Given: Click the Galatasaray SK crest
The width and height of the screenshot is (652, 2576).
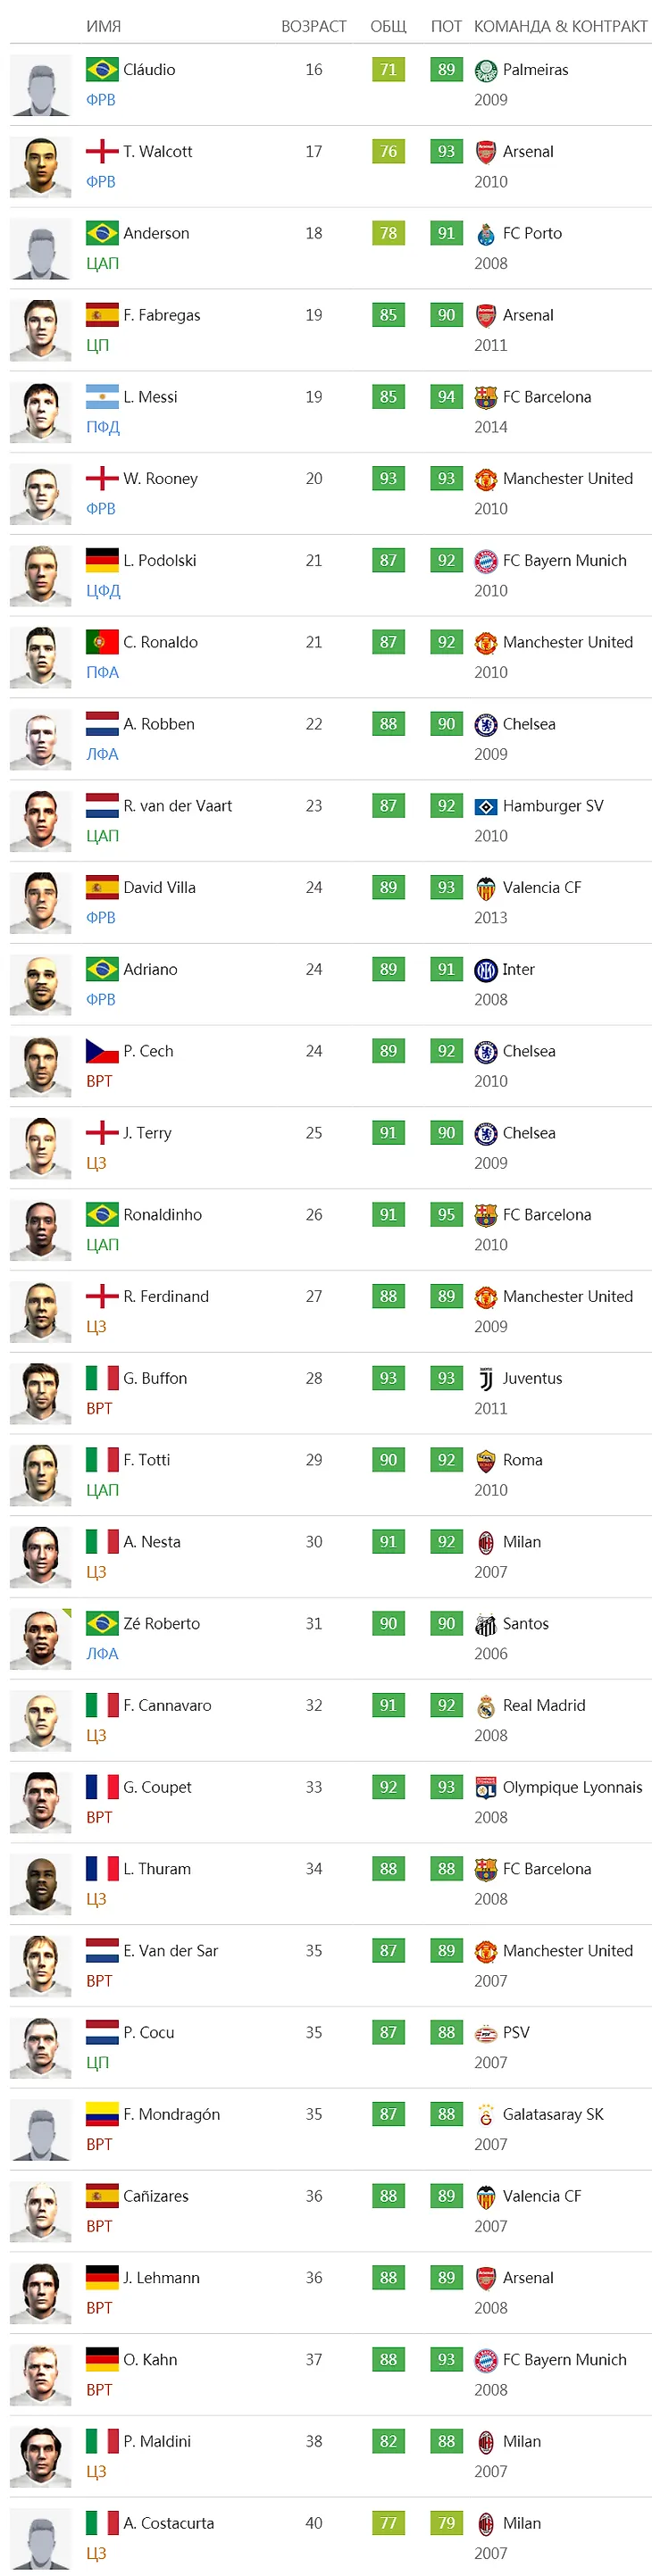Looking at the screenshot, I should [x=485, y=2114].
